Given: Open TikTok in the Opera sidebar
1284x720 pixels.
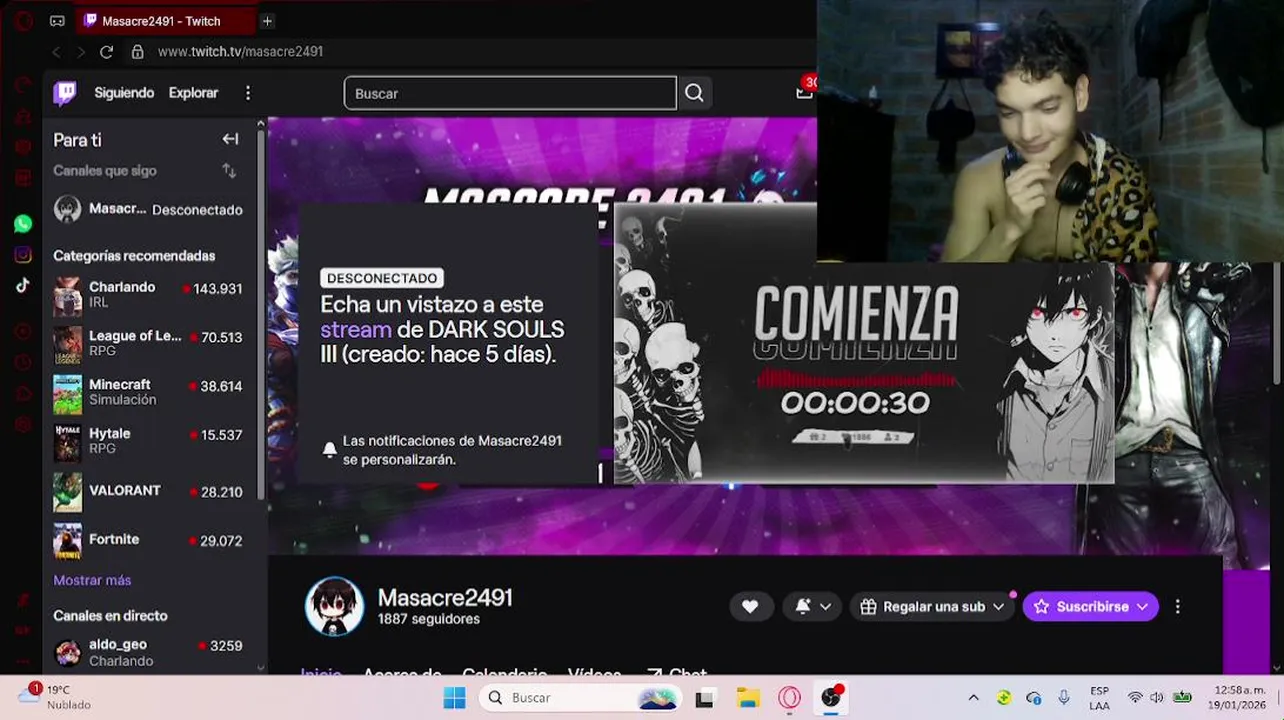Looking at the screenshot, I should click(x=23, y=285).
